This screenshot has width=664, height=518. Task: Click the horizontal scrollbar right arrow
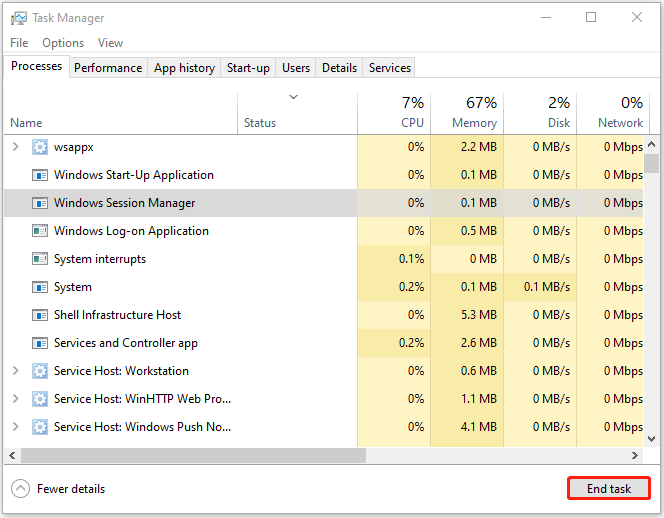pos(635,455)
